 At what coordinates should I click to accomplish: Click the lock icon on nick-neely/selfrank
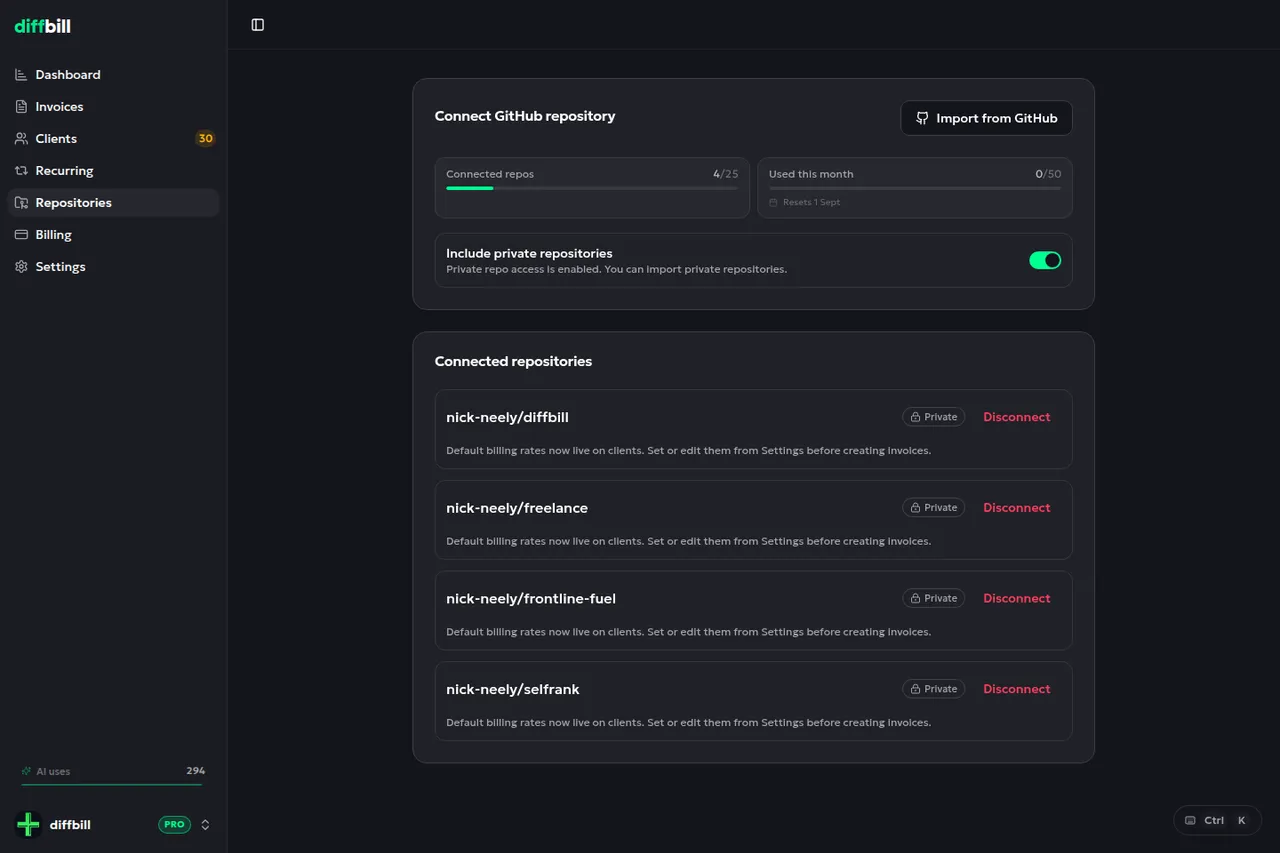point(915,689)
